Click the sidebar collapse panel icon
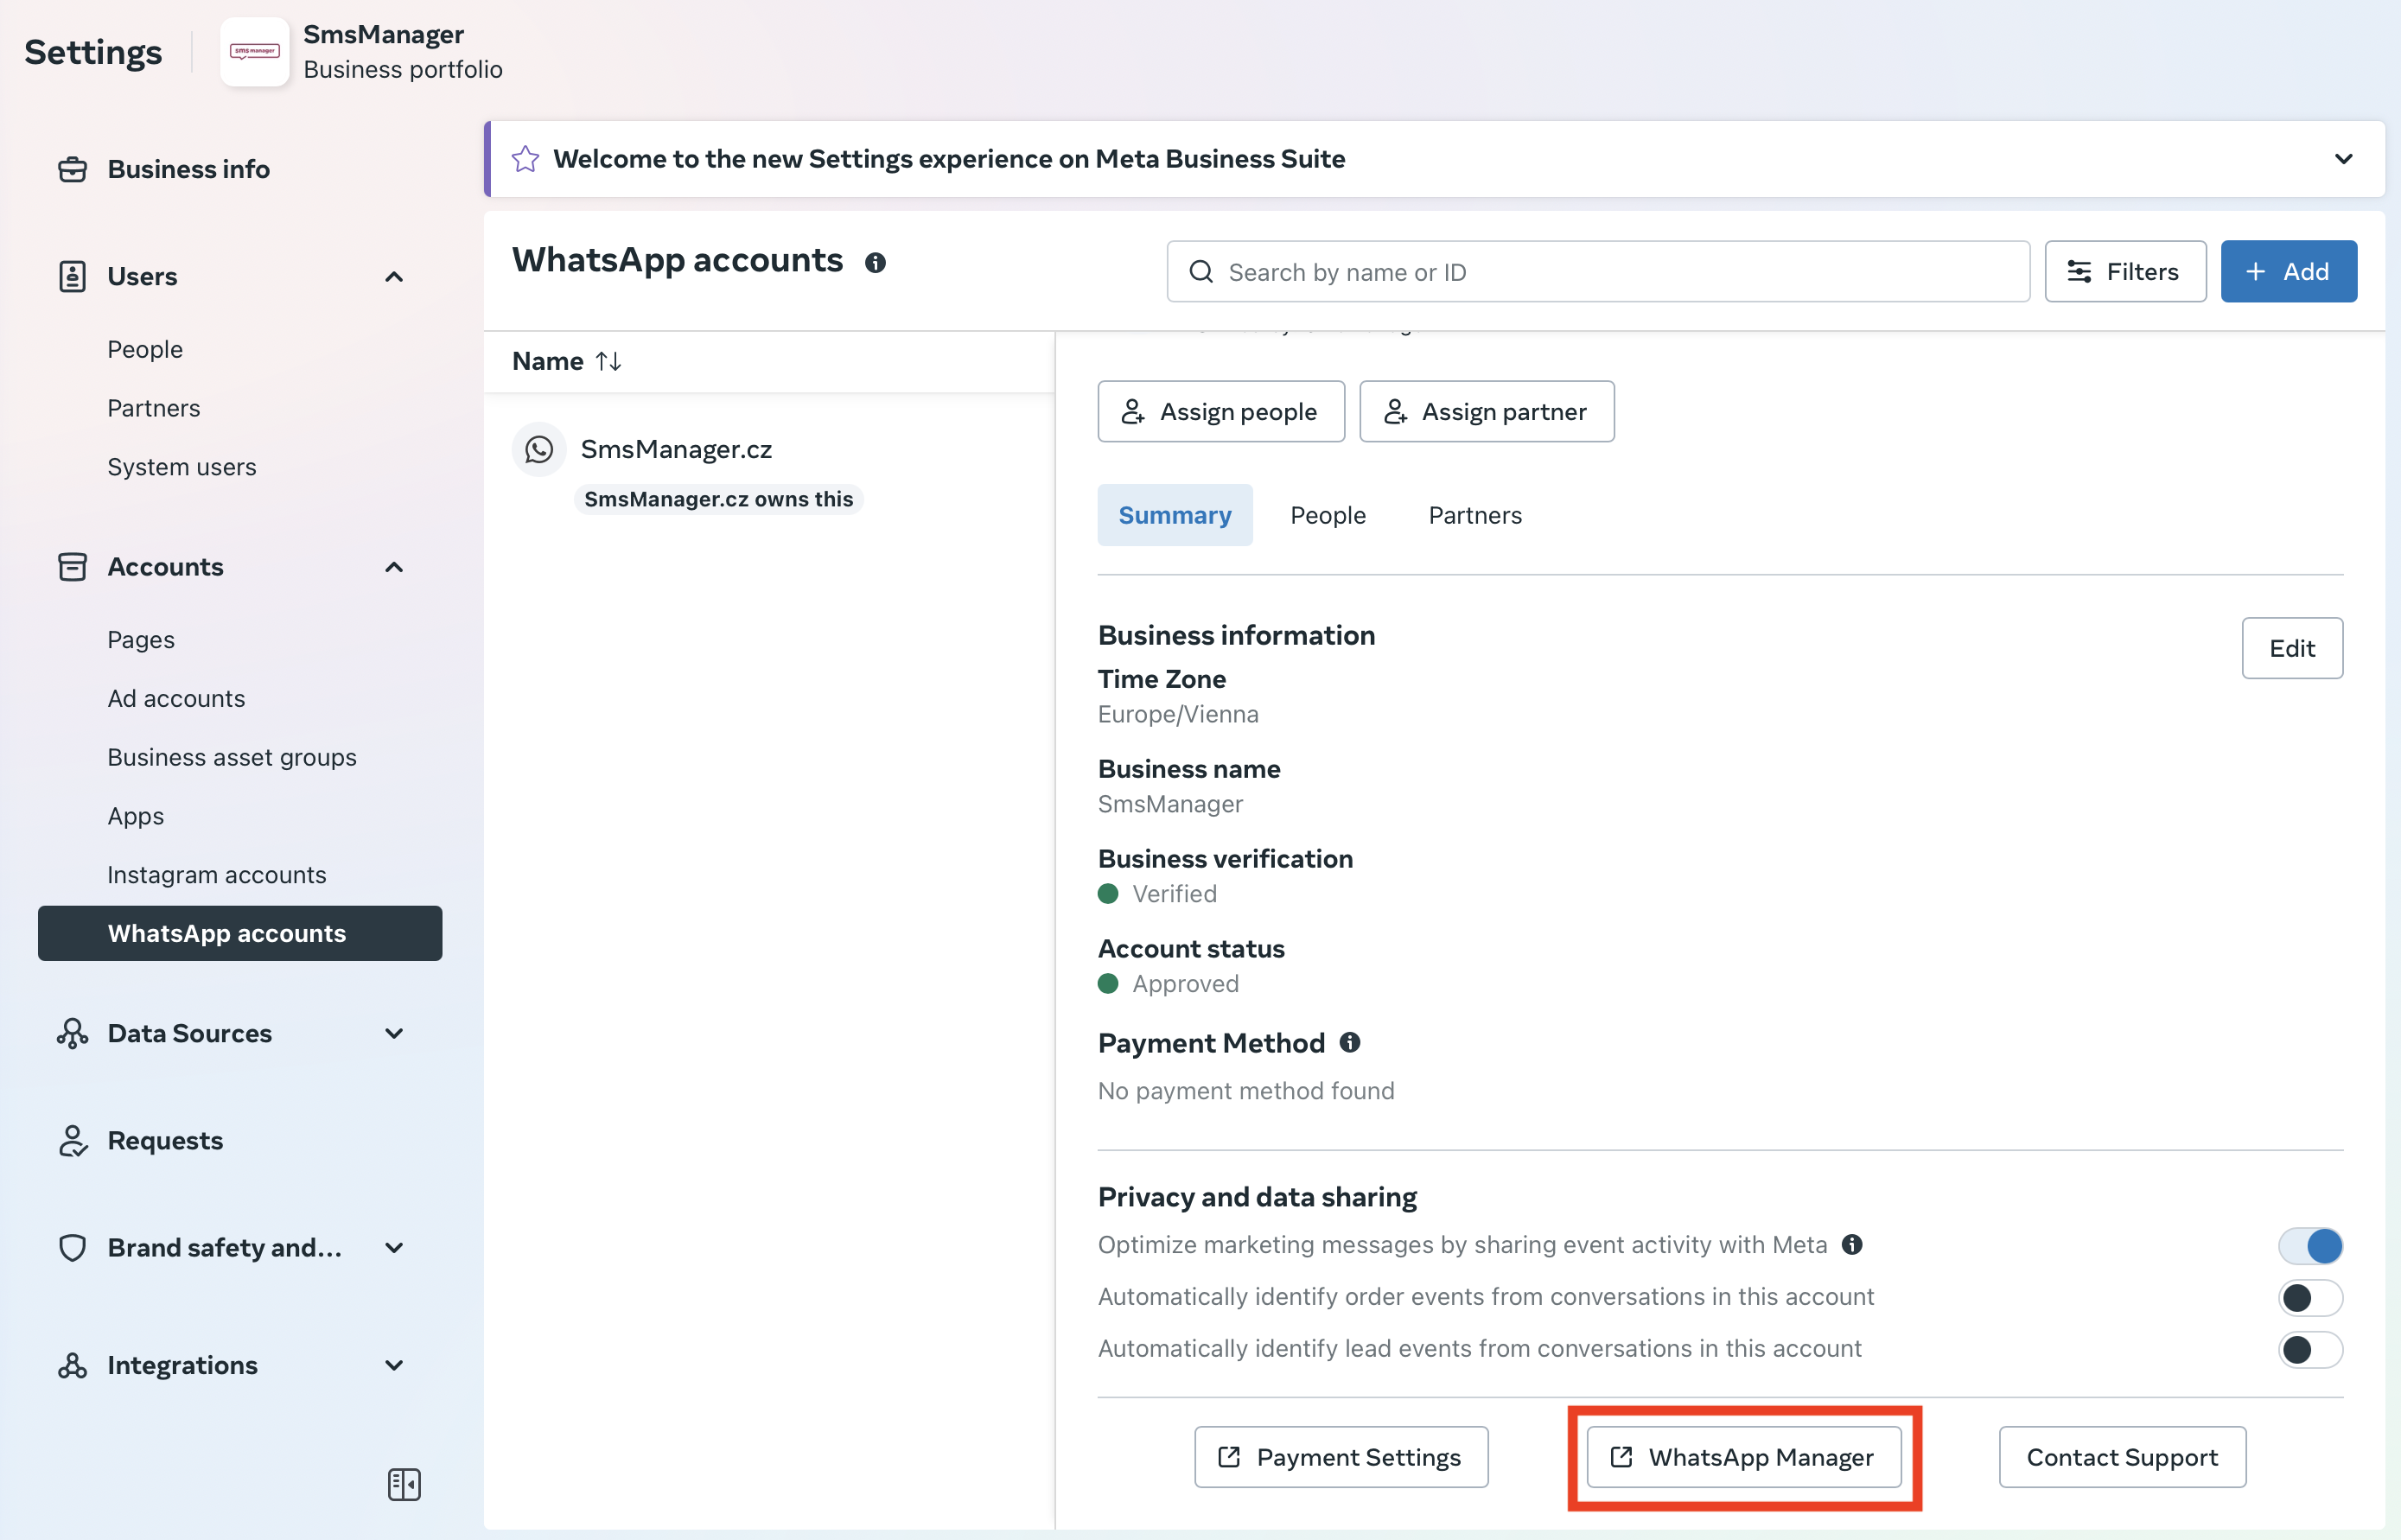The image size is (2401, 1540). (404, 1484)
